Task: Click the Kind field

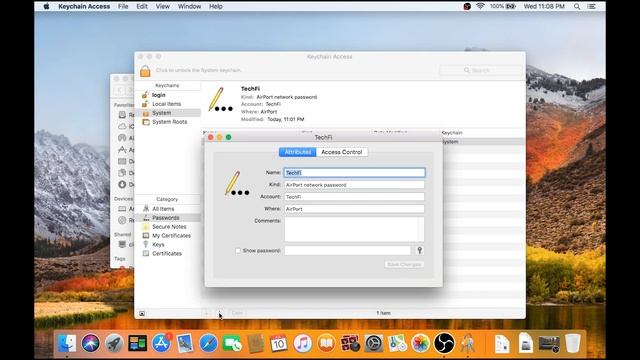Action: (x=354, y=185)
